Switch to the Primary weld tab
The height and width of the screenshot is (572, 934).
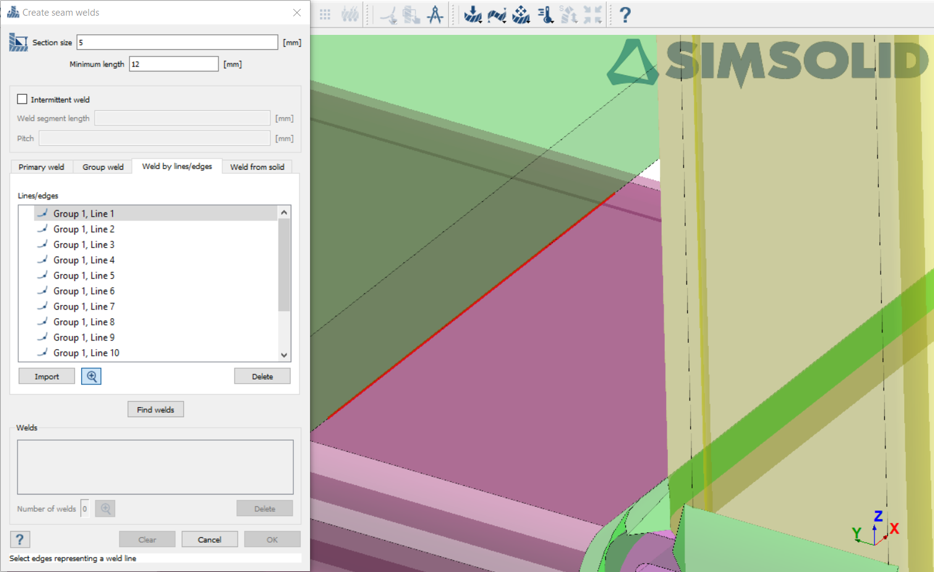41,167
